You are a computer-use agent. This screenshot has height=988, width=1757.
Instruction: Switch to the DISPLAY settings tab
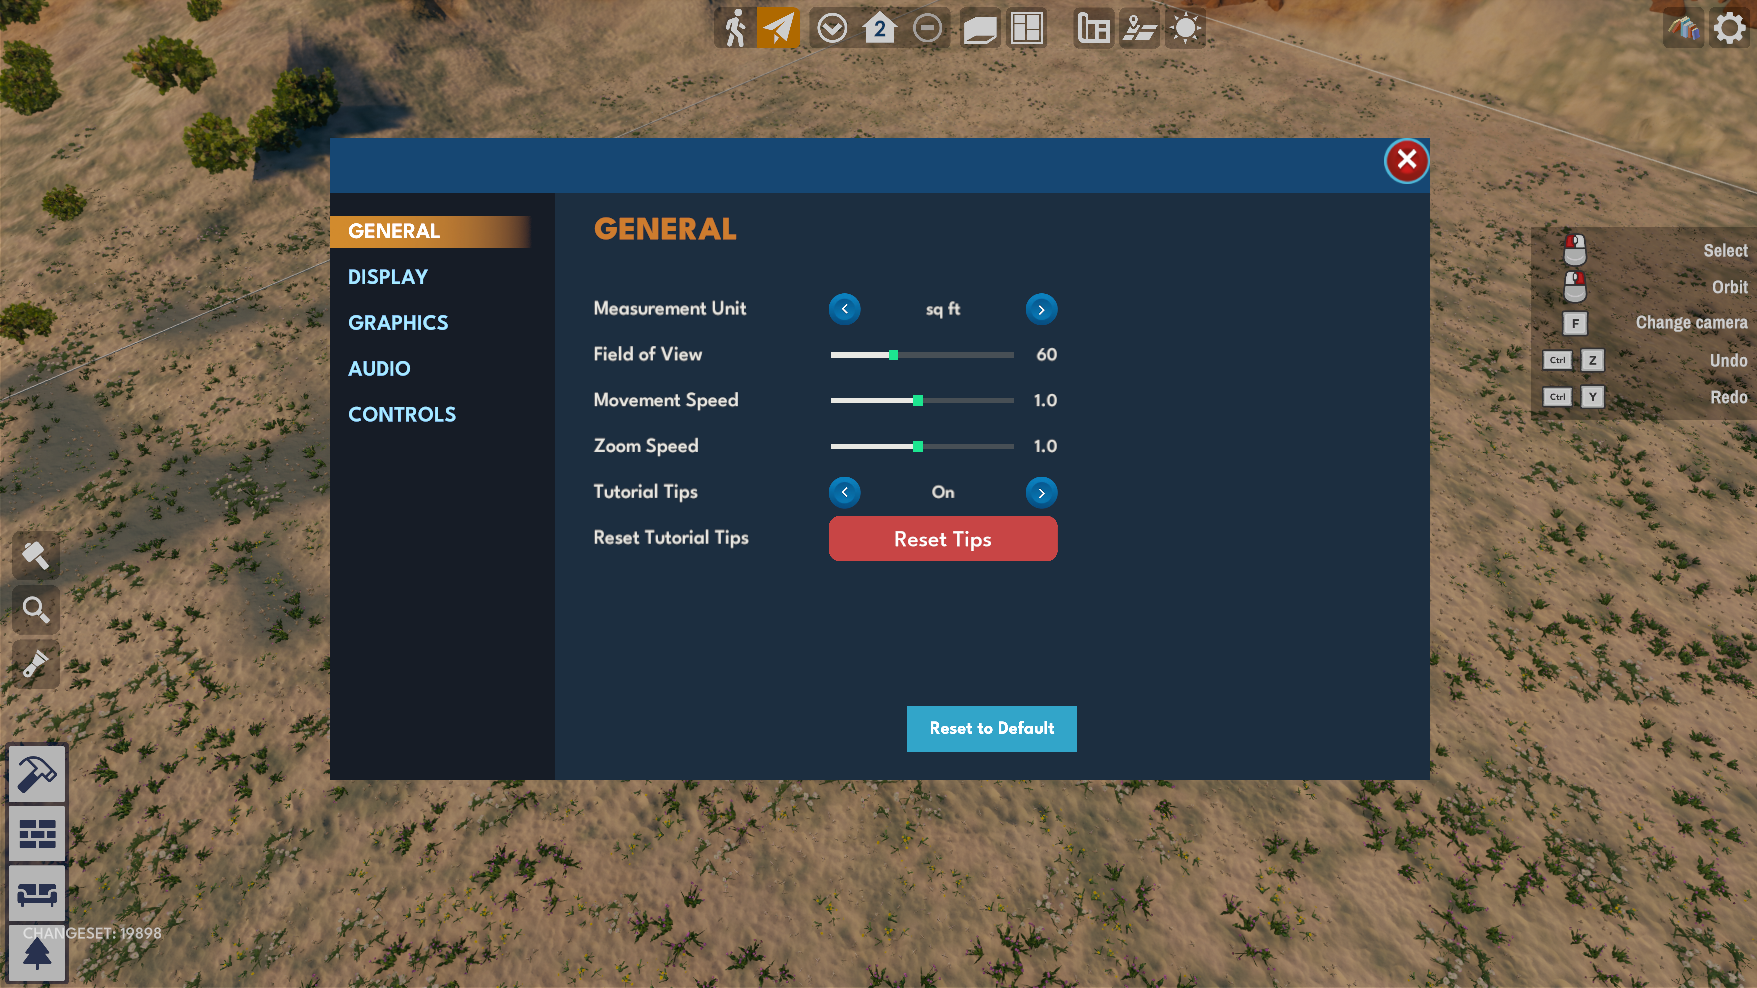coord(388,277)
